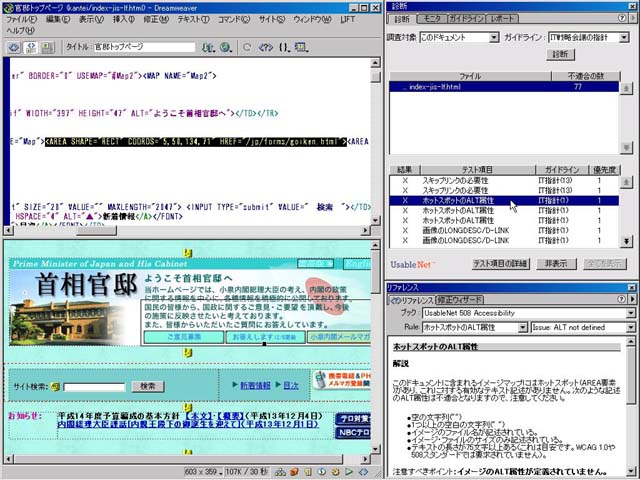This screenshot has height=480, width=640.
Task: Switch to code view in the toolbar
Action: (13, 47)
